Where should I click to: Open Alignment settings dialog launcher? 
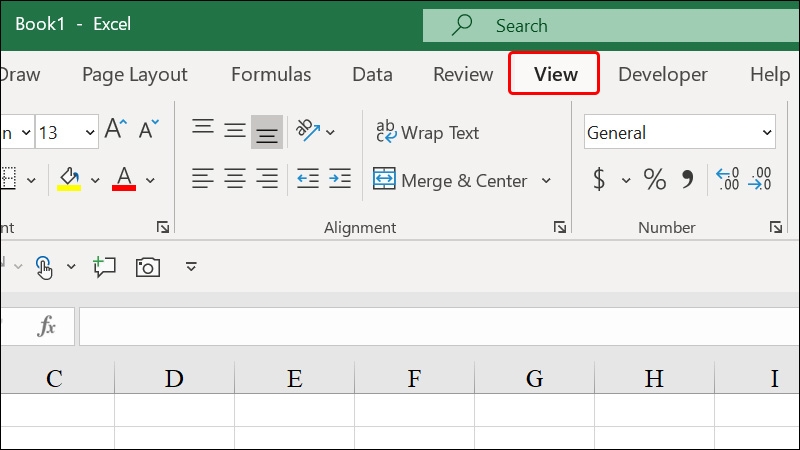[x=560, y=227]
